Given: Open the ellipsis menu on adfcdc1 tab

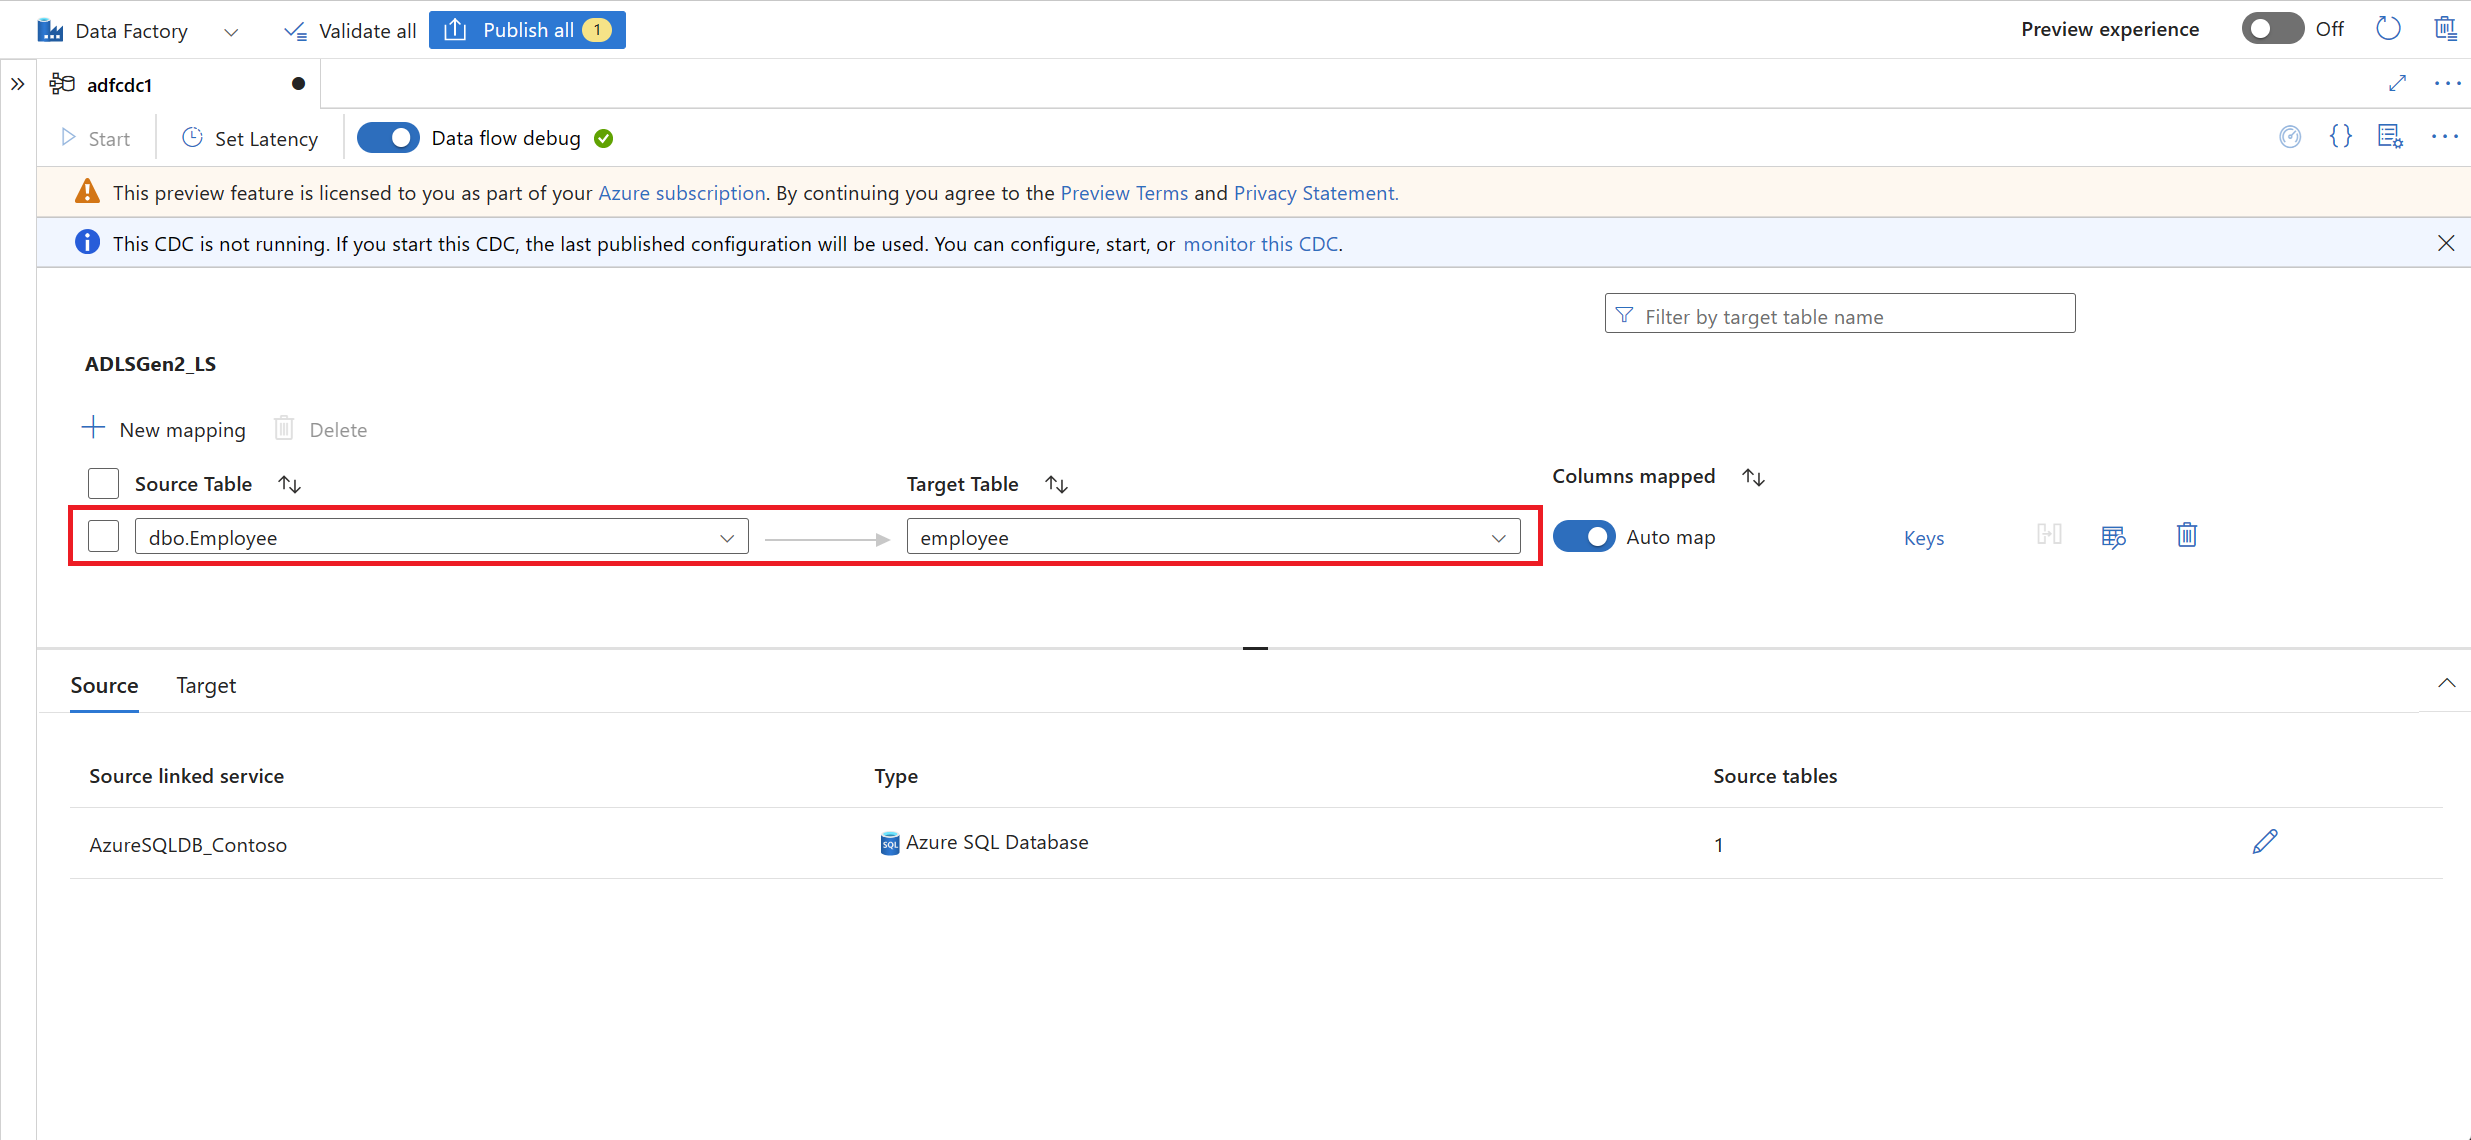Looking at the screenshot, I should (2447, 84).
